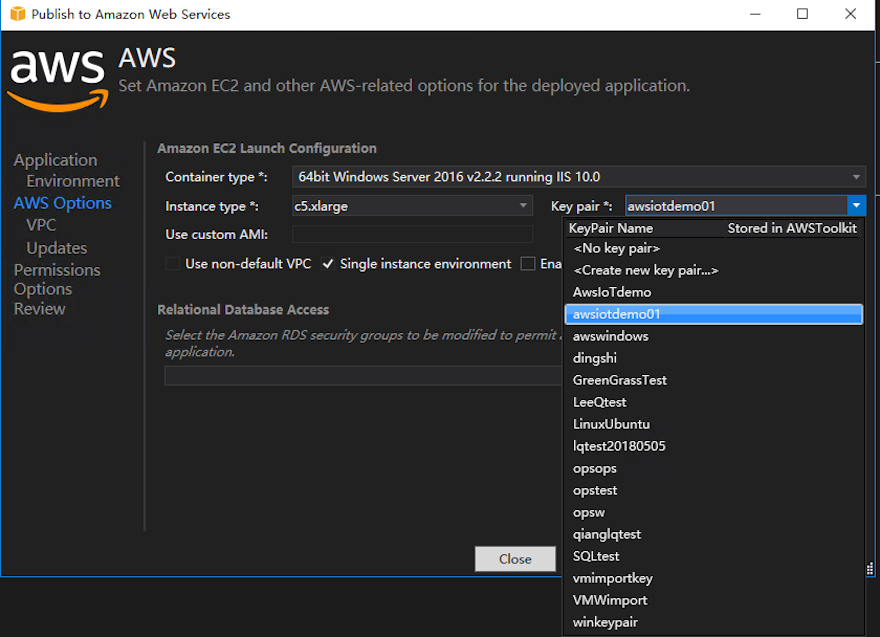Select qianglqtest key pair
880x637 pixels.
pos(714,534)
